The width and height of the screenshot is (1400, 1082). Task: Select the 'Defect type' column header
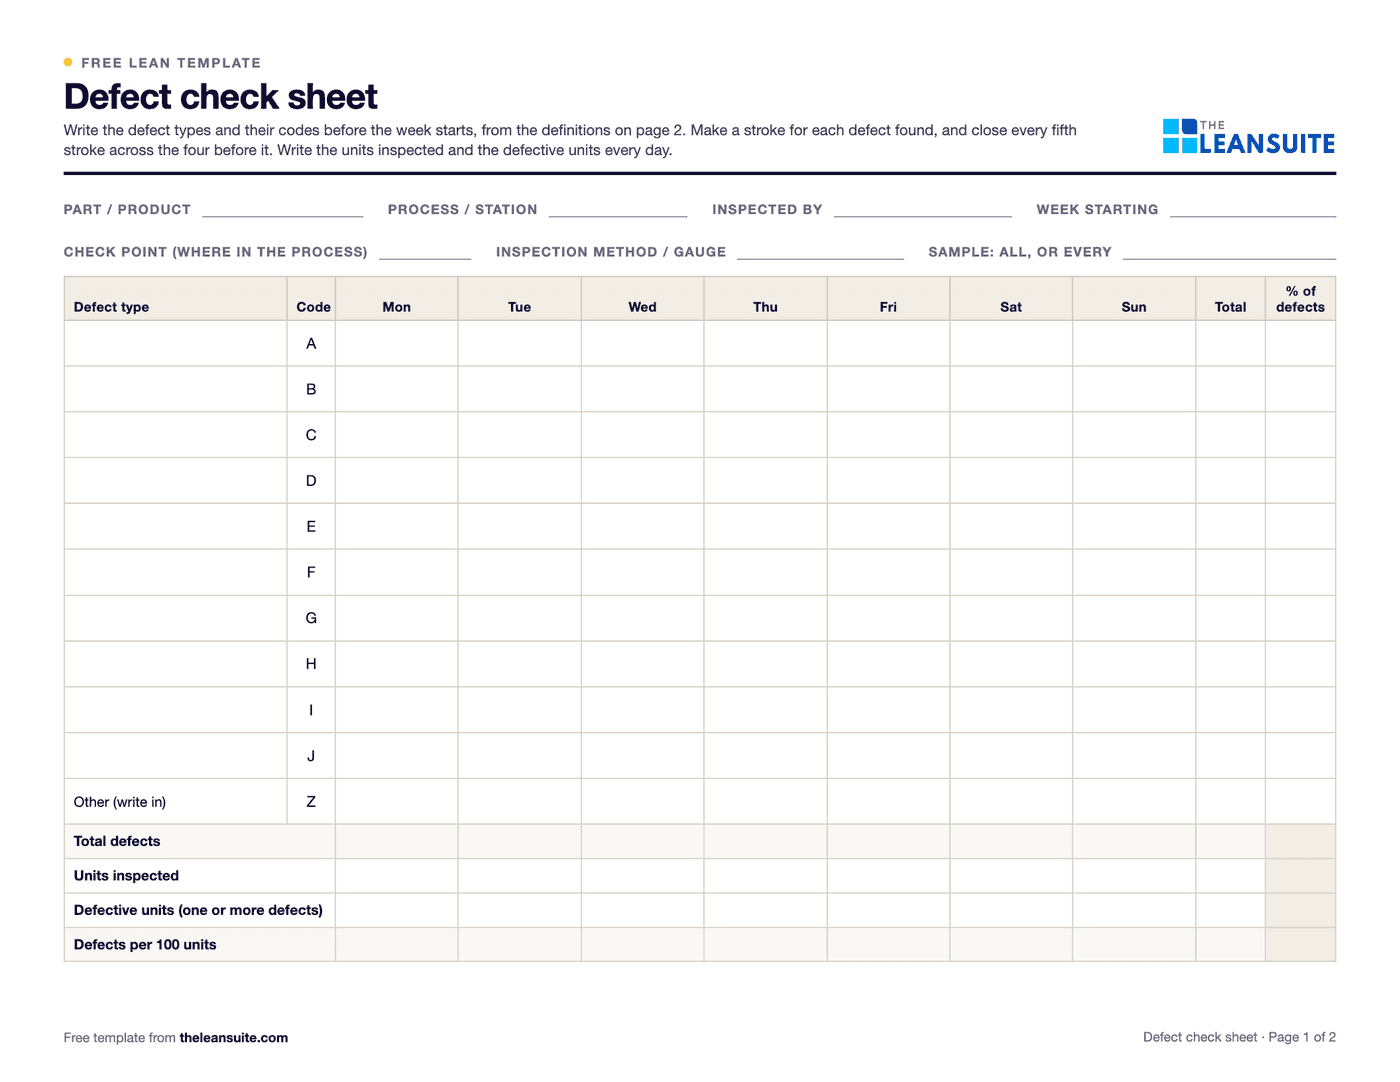click(x=175, y=299)
